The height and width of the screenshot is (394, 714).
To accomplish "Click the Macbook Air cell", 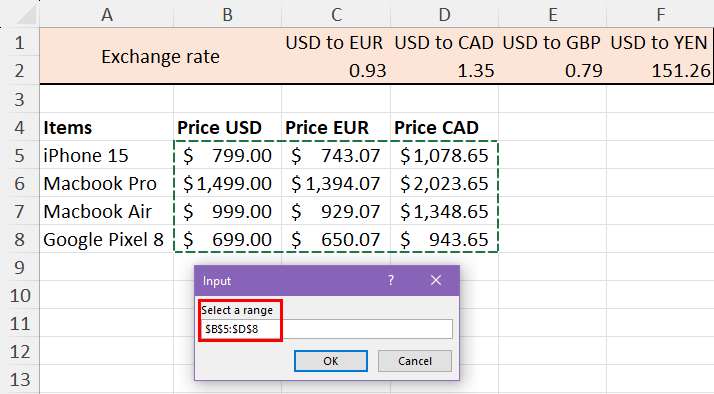I will pyautogui.click(x=107, y=211).
